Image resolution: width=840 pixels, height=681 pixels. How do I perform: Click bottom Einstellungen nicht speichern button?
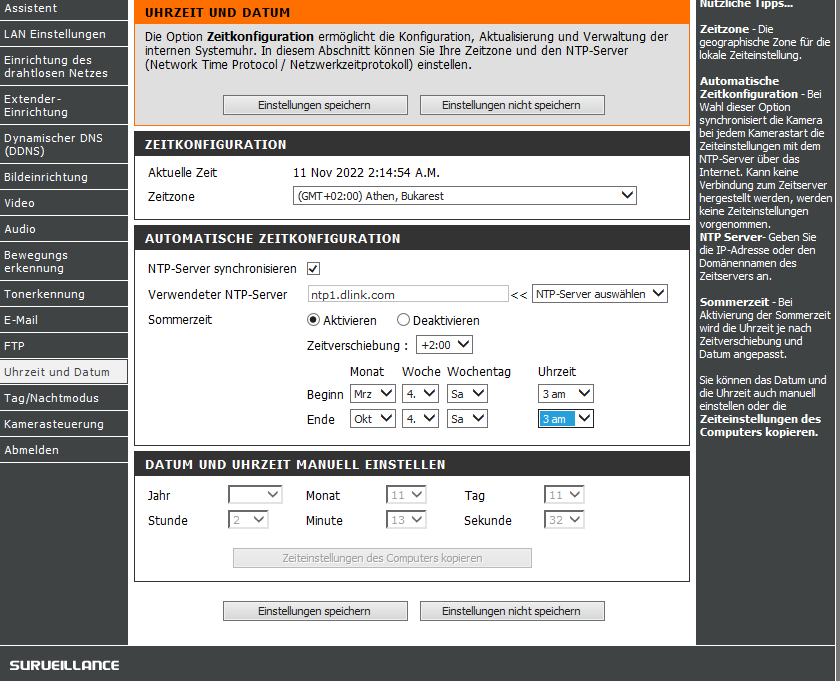pyautogui.click(x=512, y=611)
